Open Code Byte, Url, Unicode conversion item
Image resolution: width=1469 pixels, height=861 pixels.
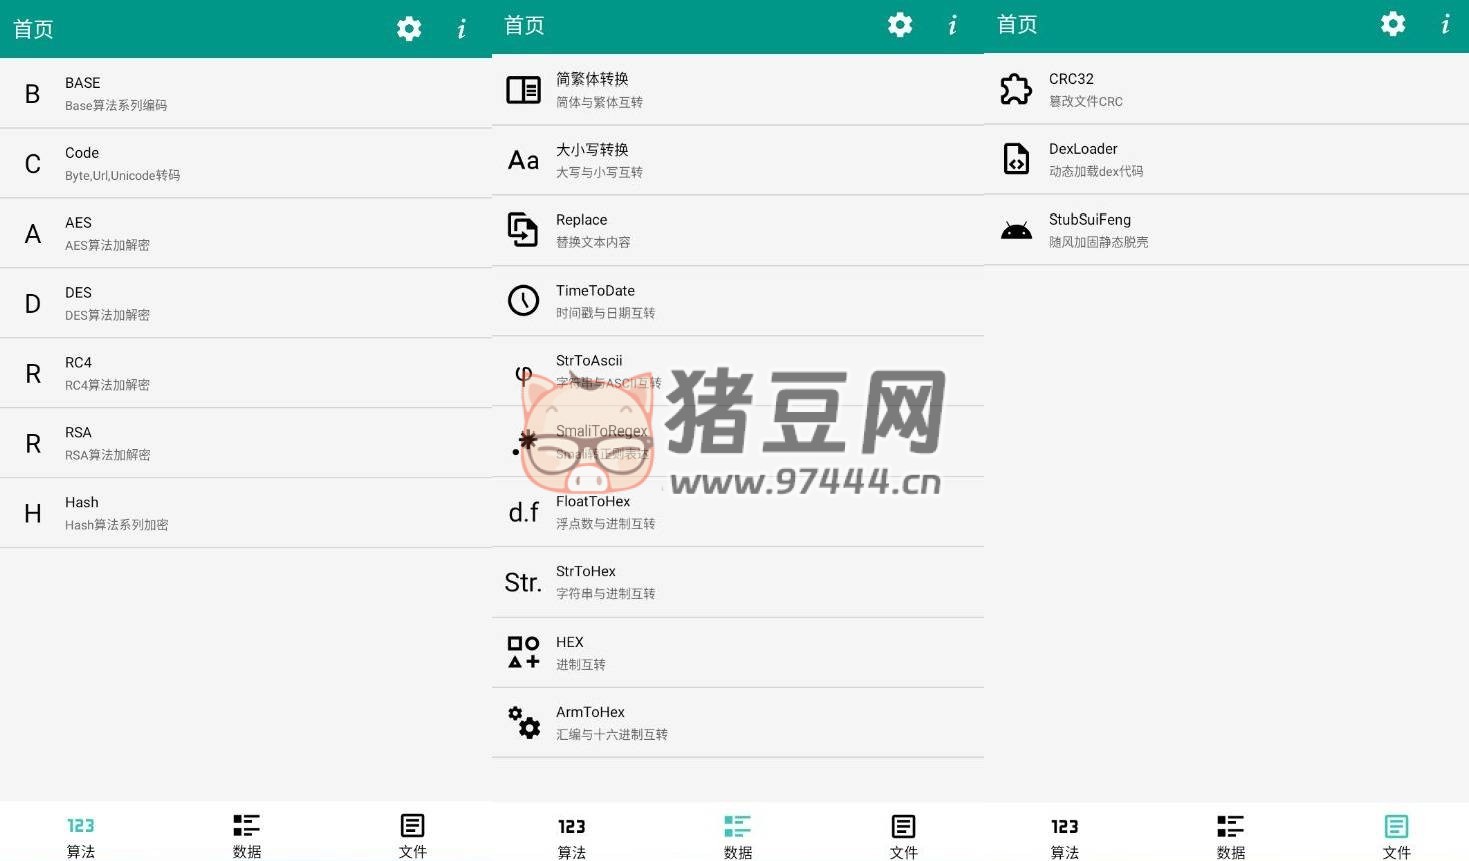tap(245, 163)
